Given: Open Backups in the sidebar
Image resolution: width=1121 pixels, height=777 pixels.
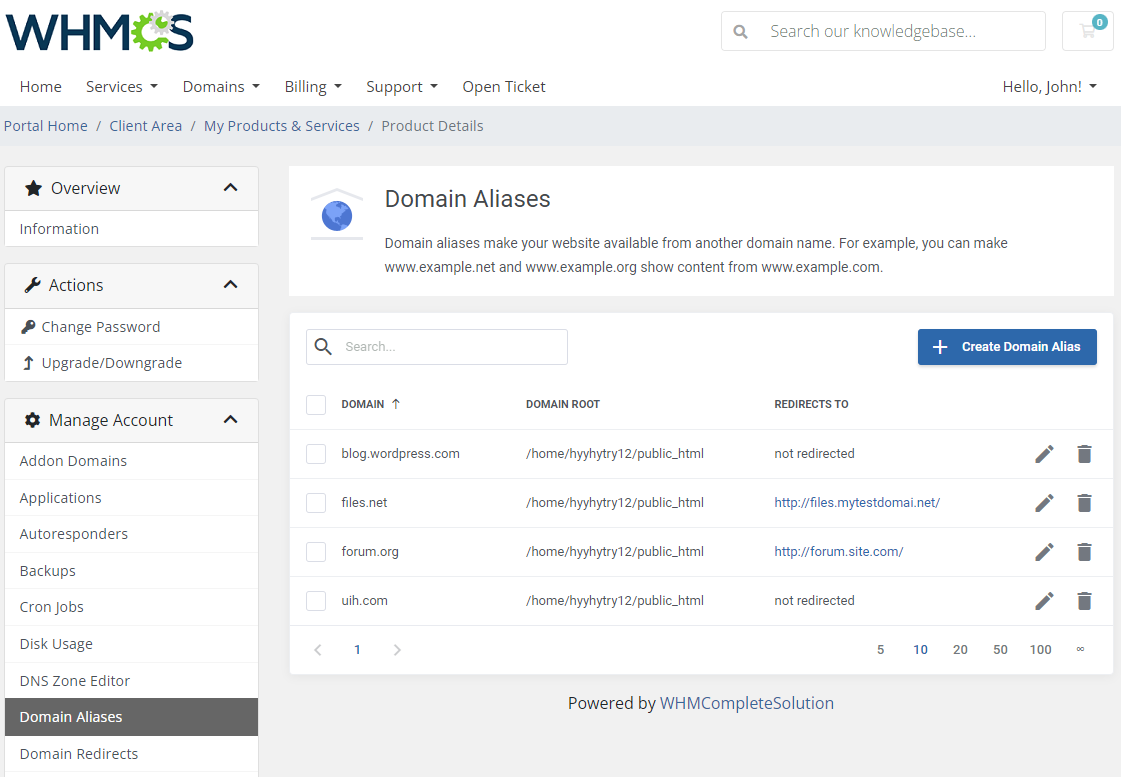Looking at the screenshot, I should click(x=132, y=570).
